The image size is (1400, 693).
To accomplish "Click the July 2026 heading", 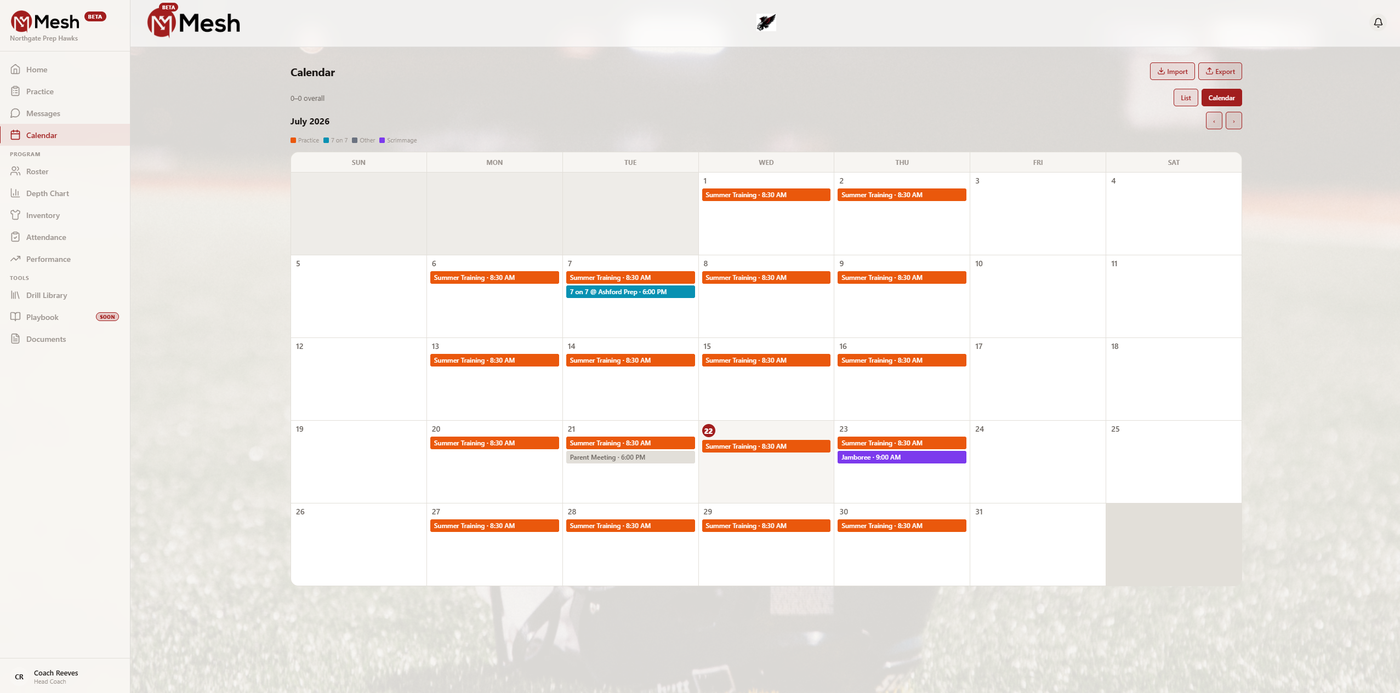I will 310,121.
